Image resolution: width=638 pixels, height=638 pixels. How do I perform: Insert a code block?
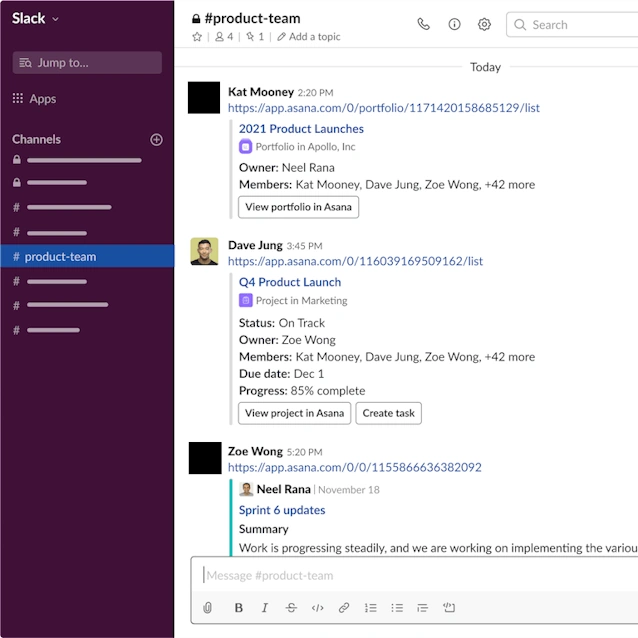[x=449, y=607]
